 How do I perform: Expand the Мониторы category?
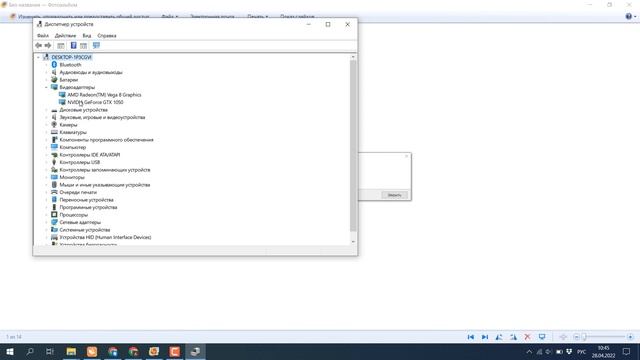(x=46, y=177)
